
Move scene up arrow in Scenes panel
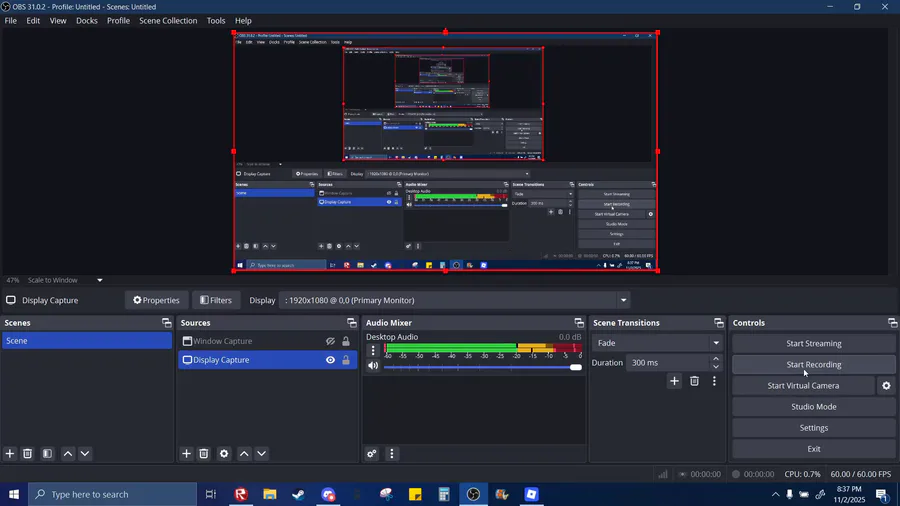[68, 453]
